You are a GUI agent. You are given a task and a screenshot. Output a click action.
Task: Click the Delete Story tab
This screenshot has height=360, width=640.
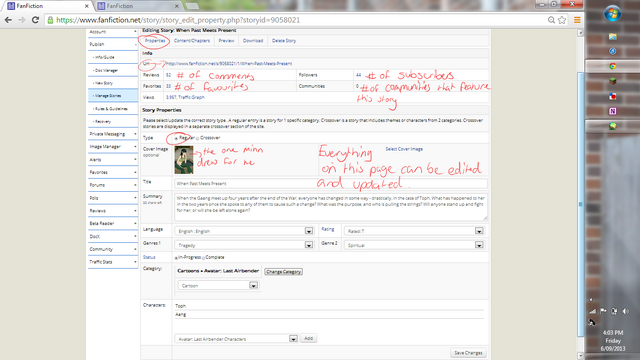click(284, 41)
